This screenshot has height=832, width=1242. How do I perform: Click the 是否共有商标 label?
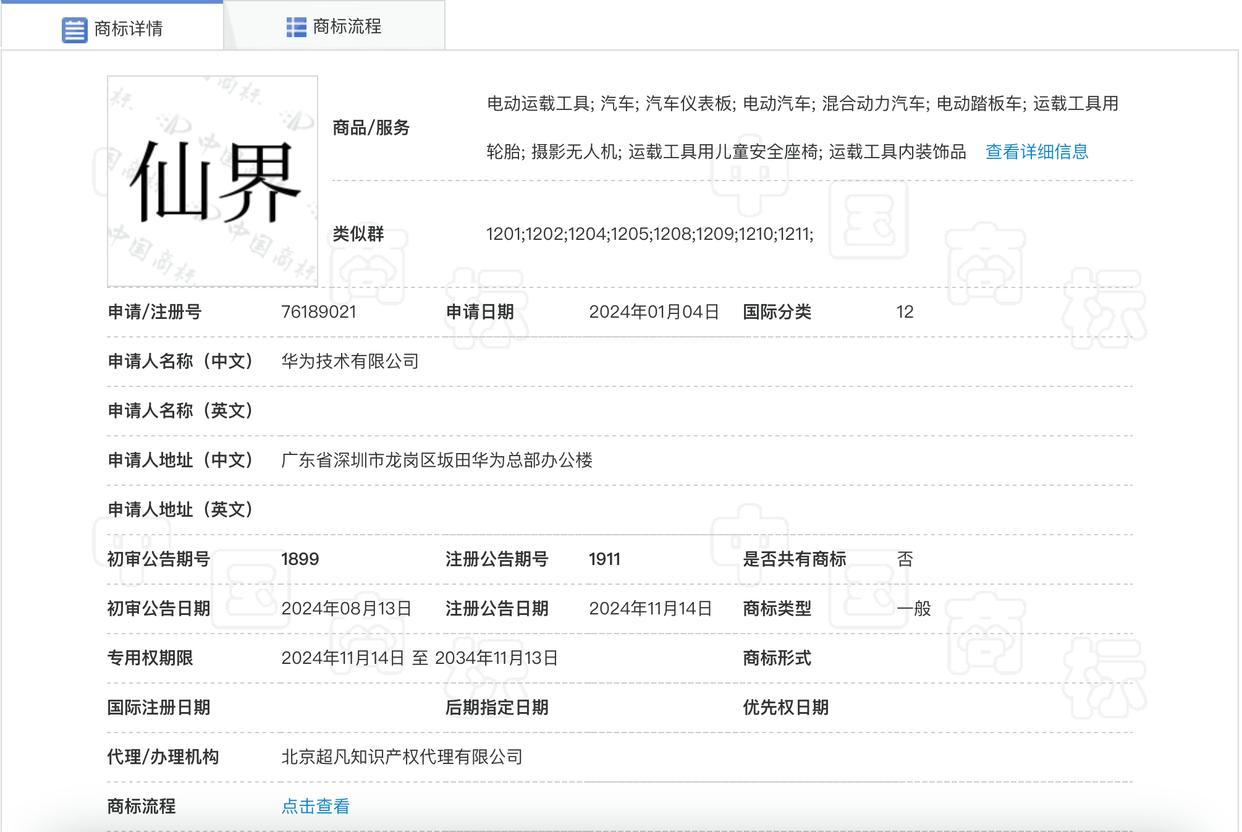[x=794, y=559]
